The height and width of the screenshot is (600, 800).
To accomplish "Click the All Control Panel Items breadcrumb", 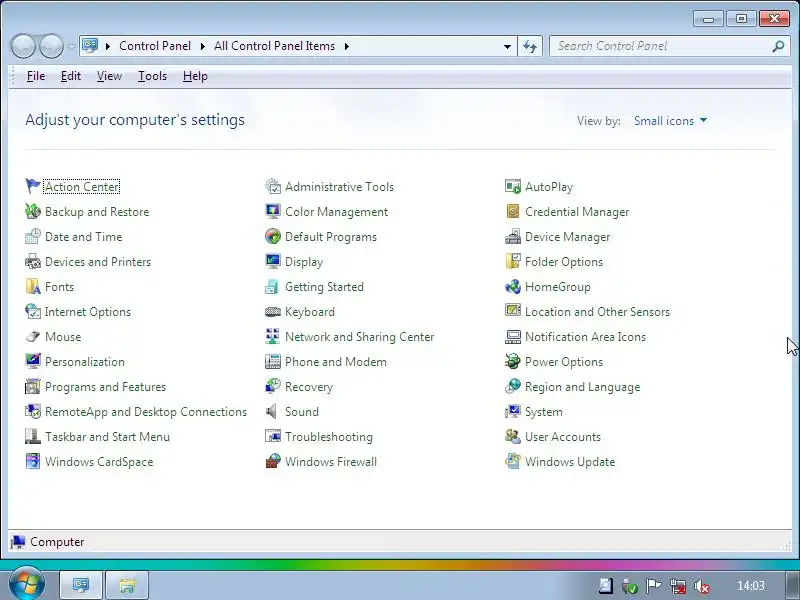I will tap(274, 46).
